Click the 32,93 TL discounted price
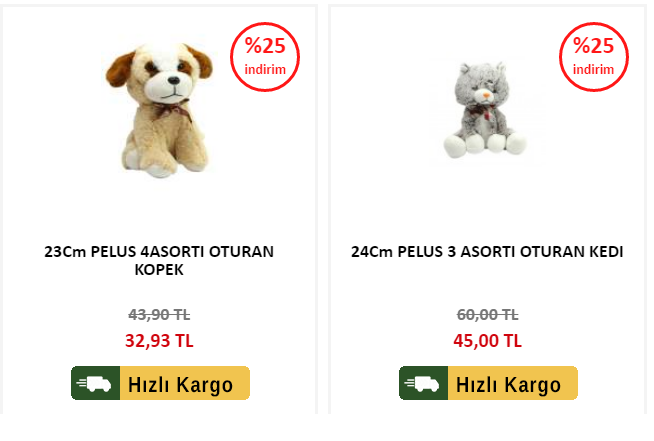The image size is (654, 441). [159, 340]
